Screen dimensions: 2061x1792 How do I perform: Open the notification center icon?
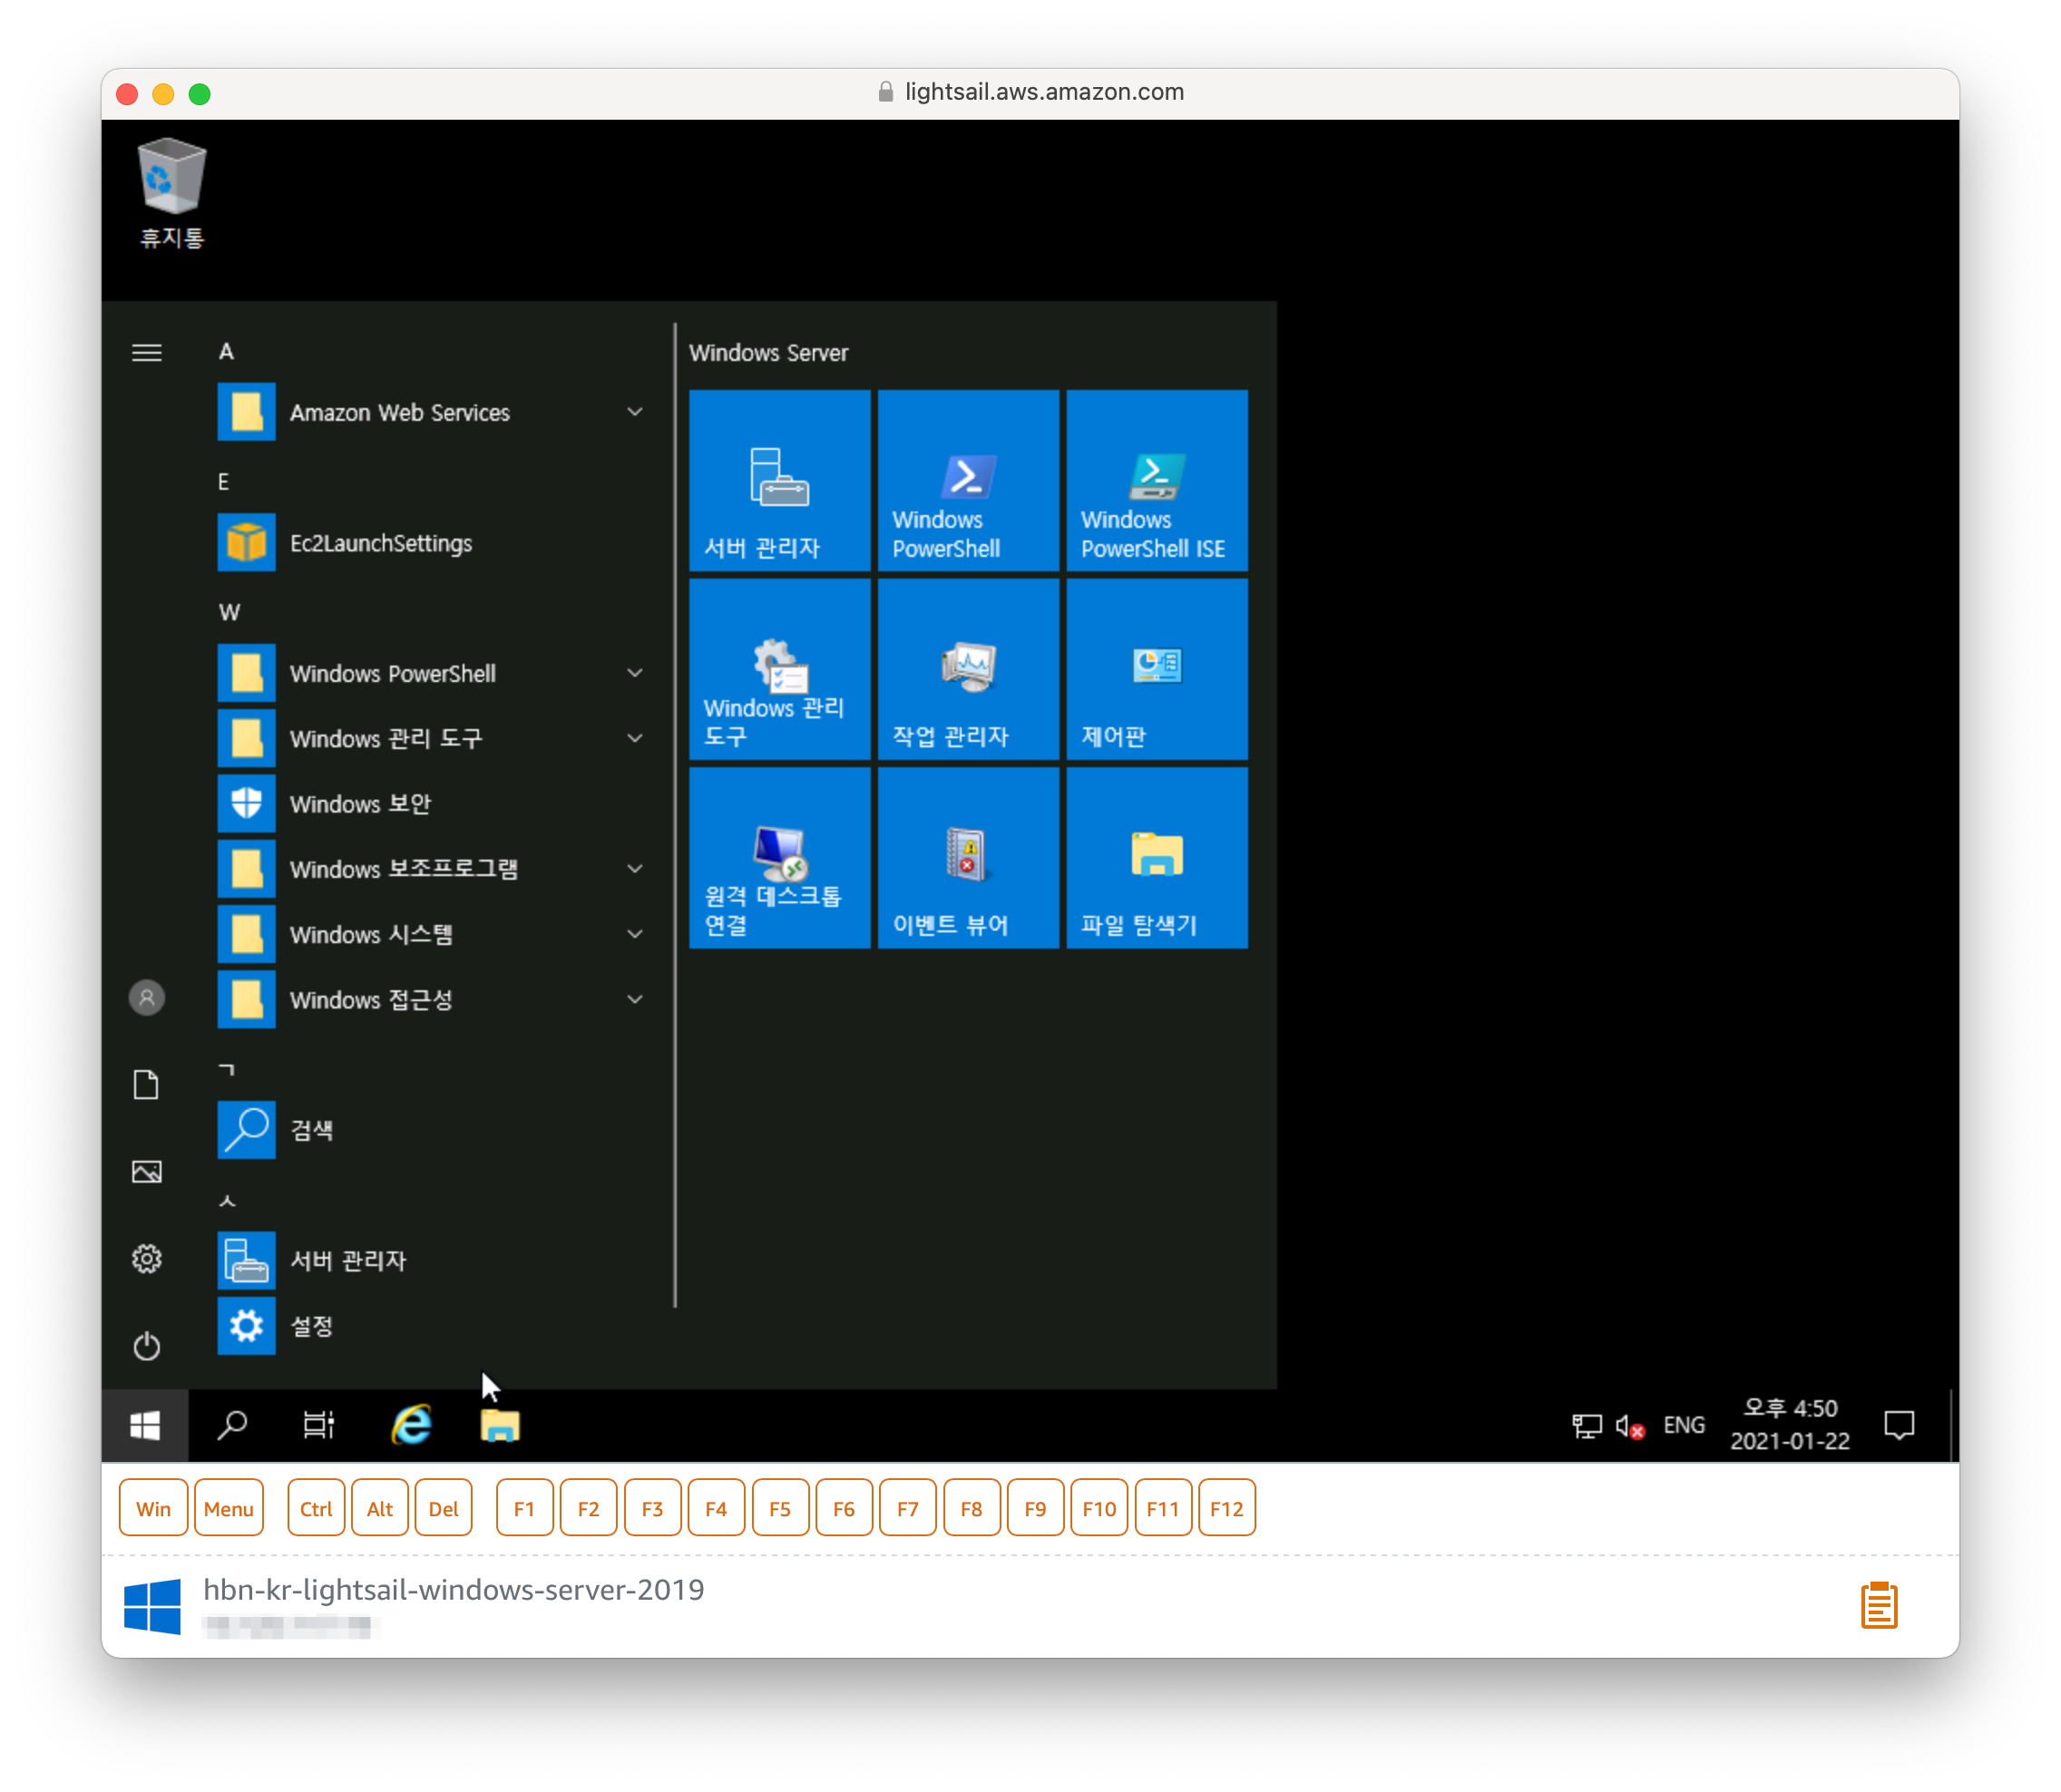tap(1899, 1425)
